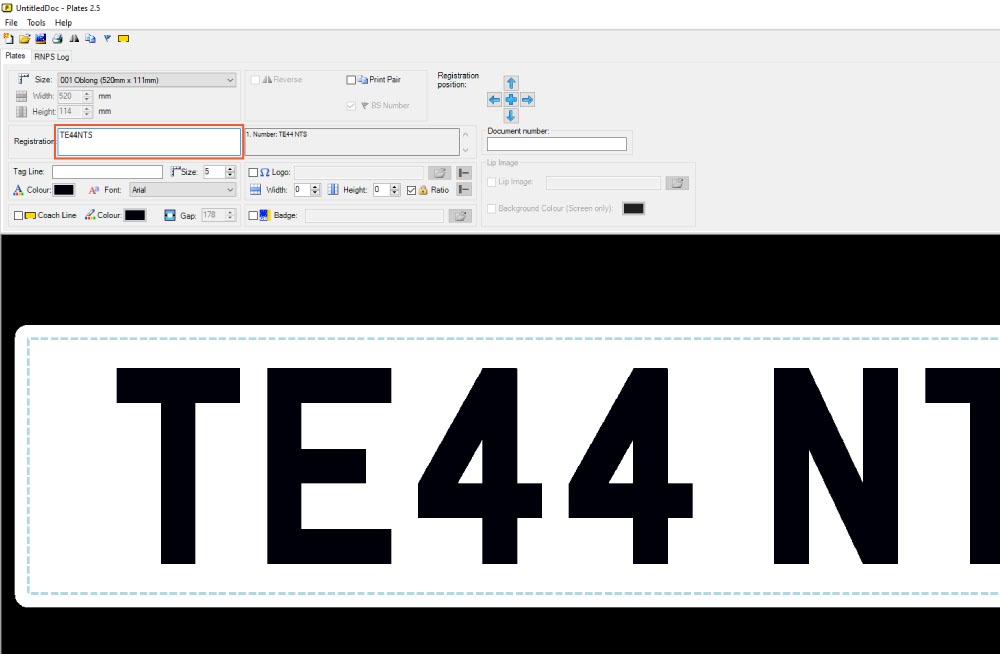
Task: Click the Lip Image file path field
Action: (603, 183)
